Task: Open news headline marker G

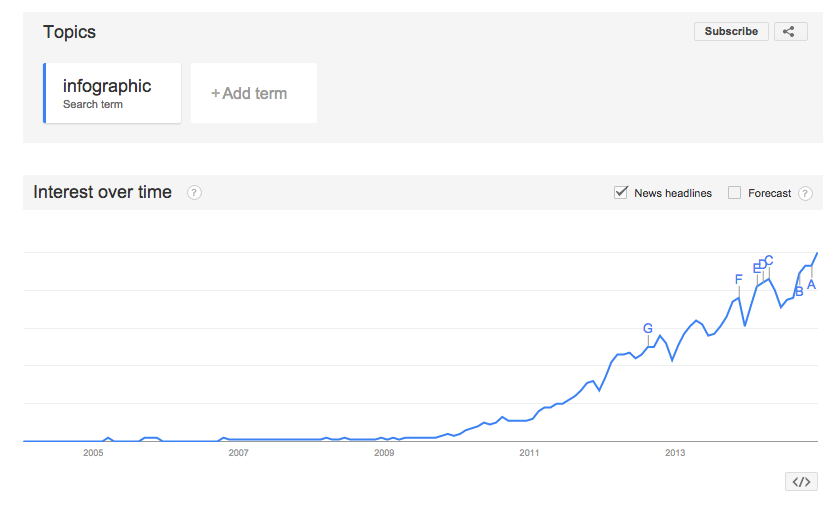Action: tap(648, 328)
